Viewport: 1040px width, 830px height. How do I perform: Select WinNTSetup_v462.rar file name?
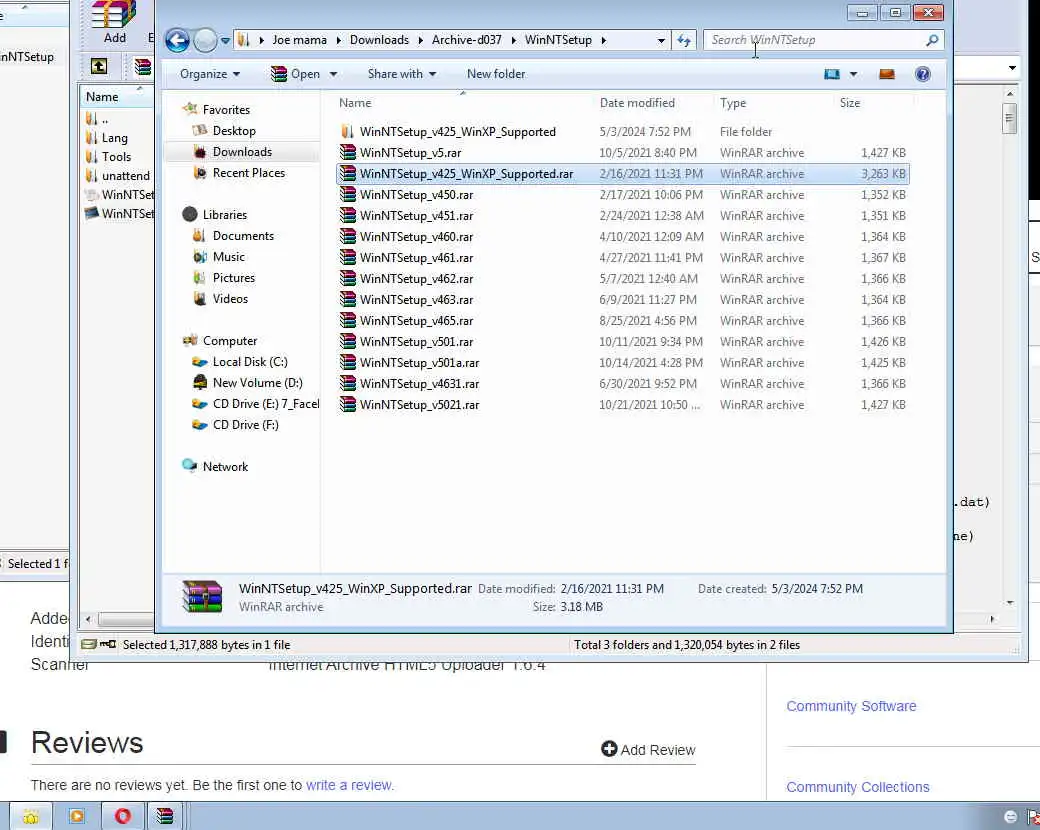tap(417, 279)
